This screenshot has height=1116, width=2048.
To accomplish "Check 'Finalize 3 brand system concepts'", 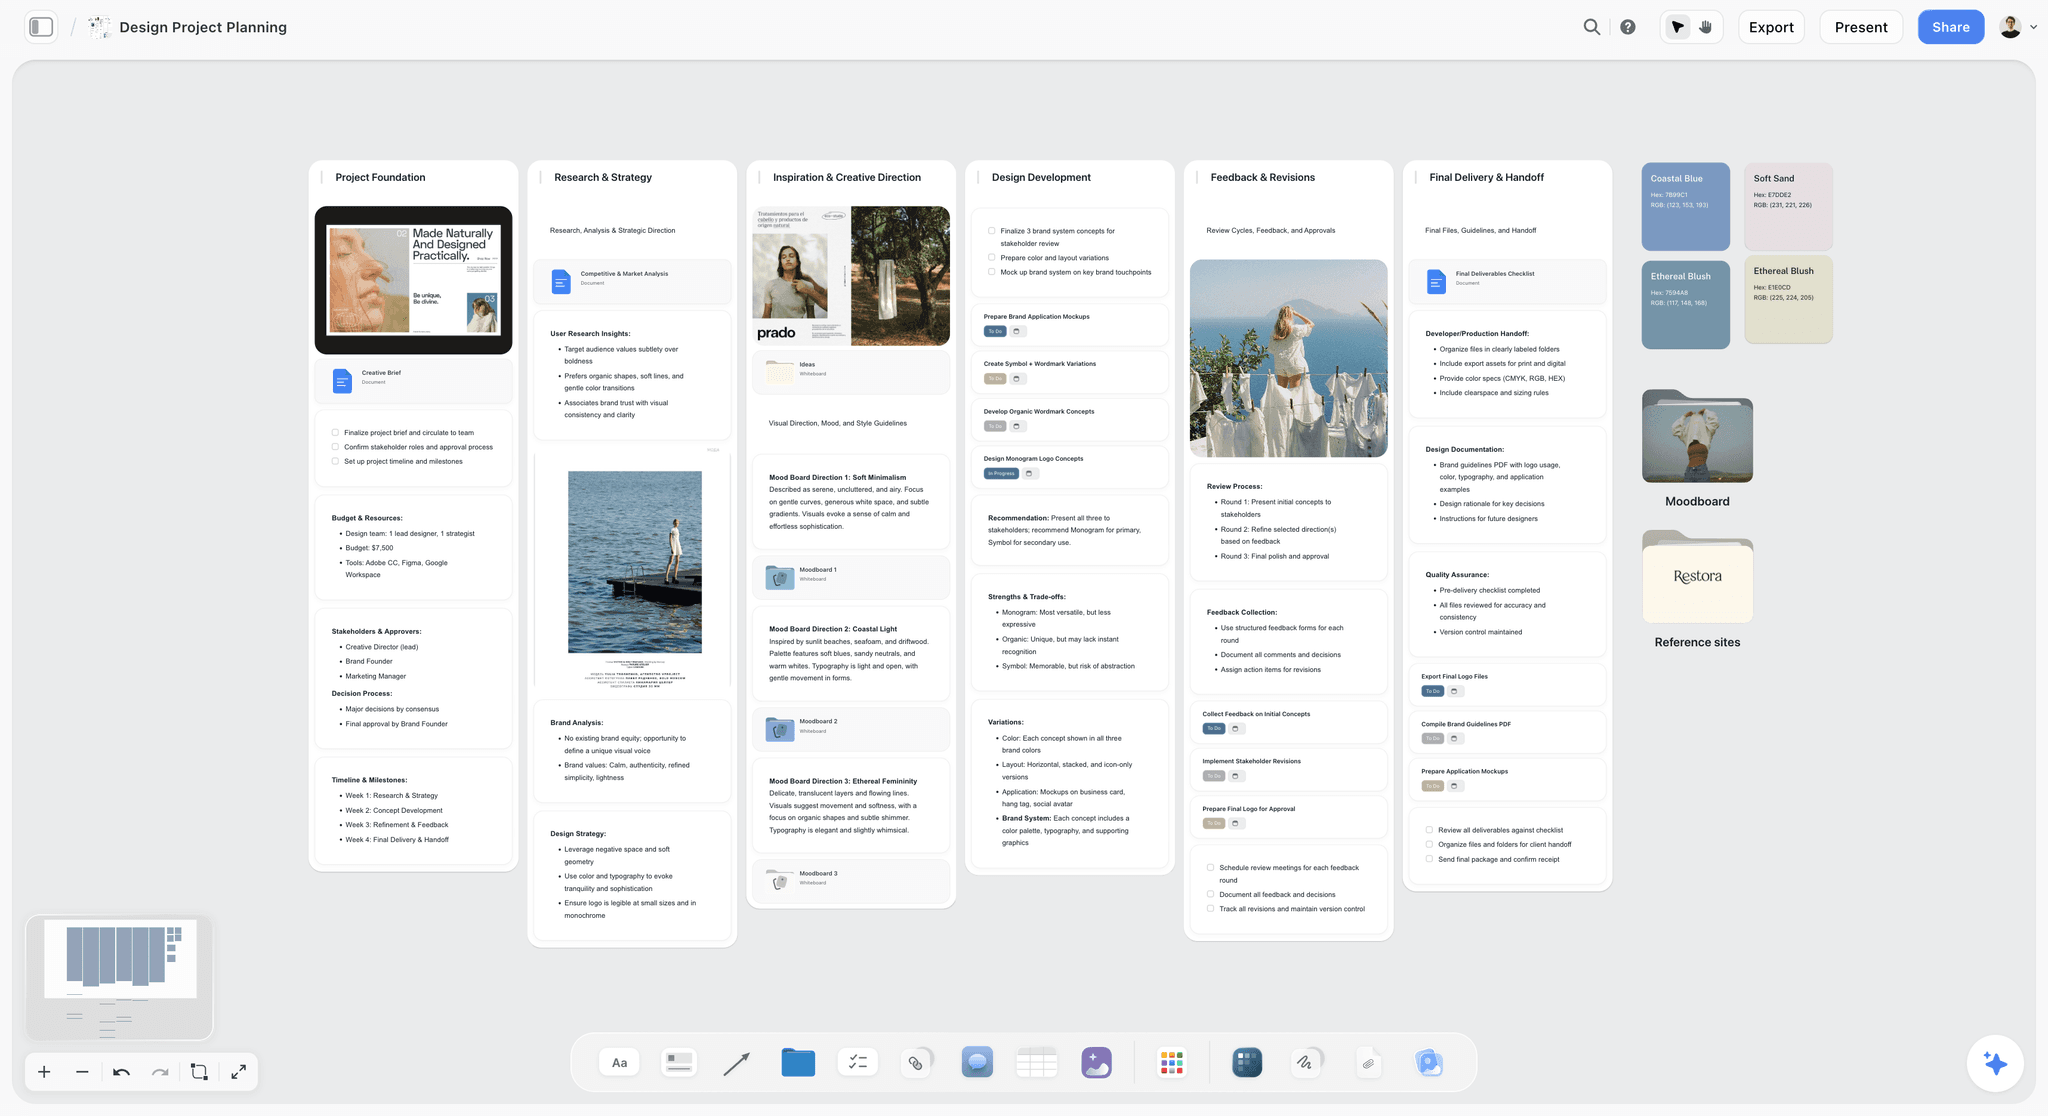I will 991,231.
